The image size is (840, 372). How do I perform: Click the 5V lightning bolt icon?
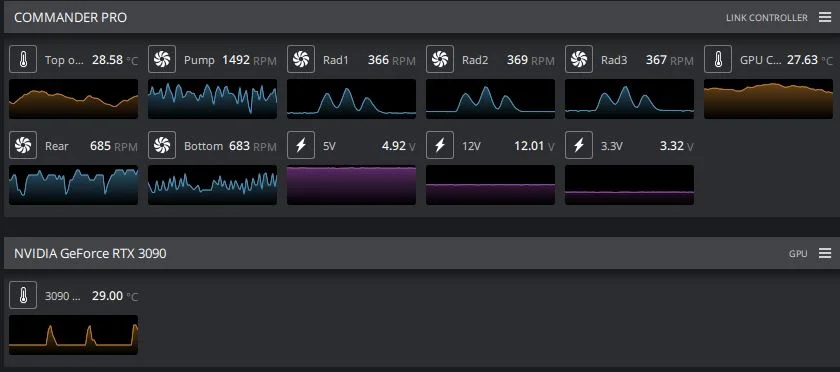301,145
